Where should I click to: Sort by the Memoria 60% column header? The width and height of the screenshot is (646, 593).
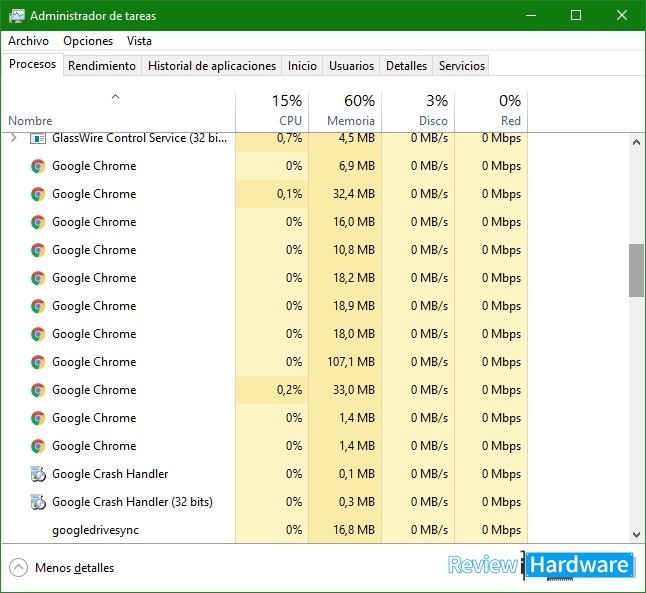(345, 110)
